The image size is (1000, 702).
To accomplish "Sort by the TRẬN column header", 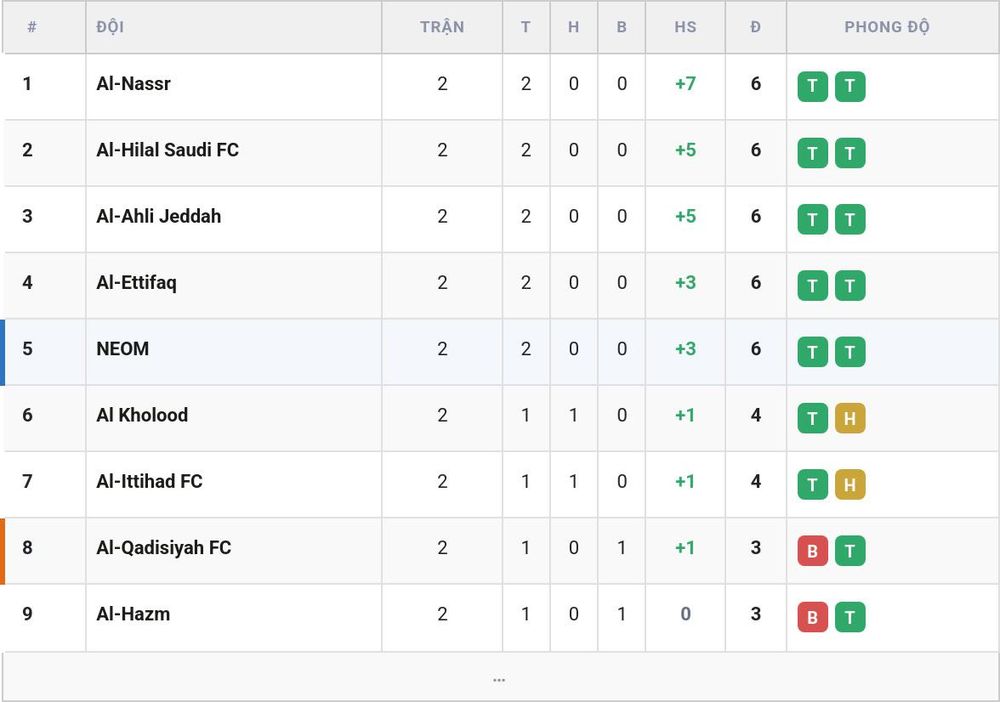I will point(442,27).
